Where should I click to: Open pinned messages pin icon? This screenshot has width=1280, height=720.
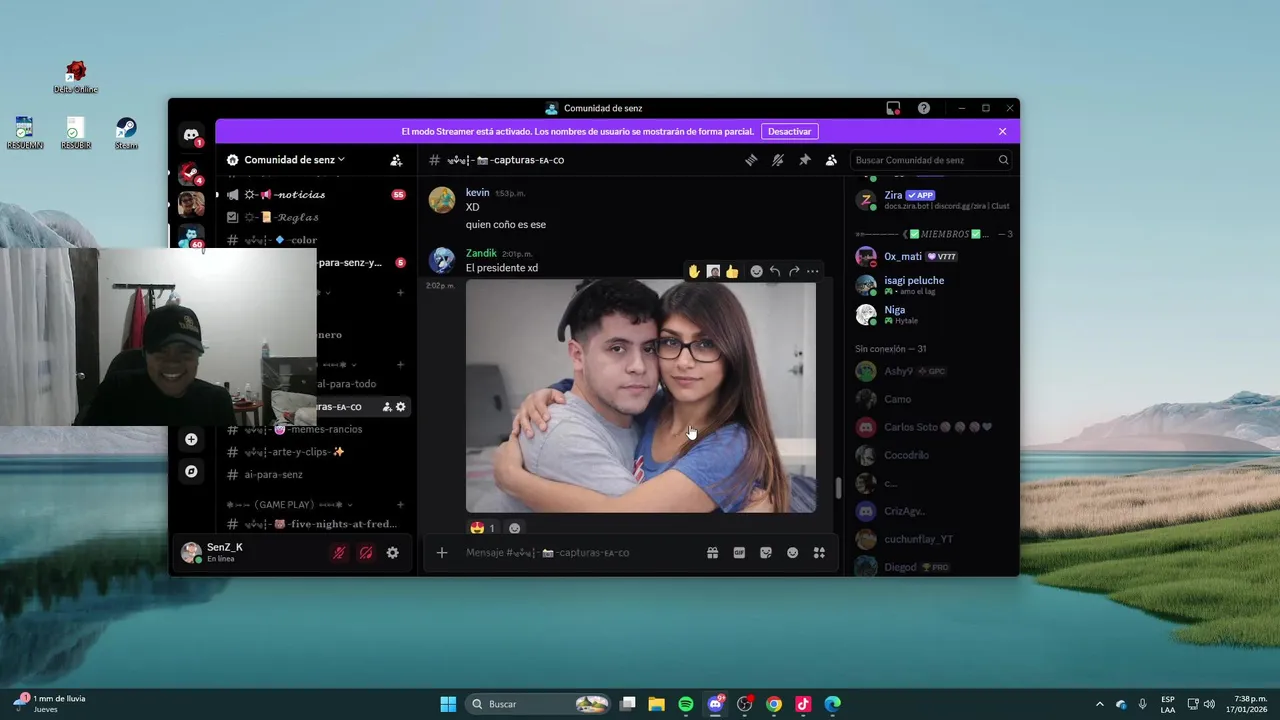[x=804, y=160]
